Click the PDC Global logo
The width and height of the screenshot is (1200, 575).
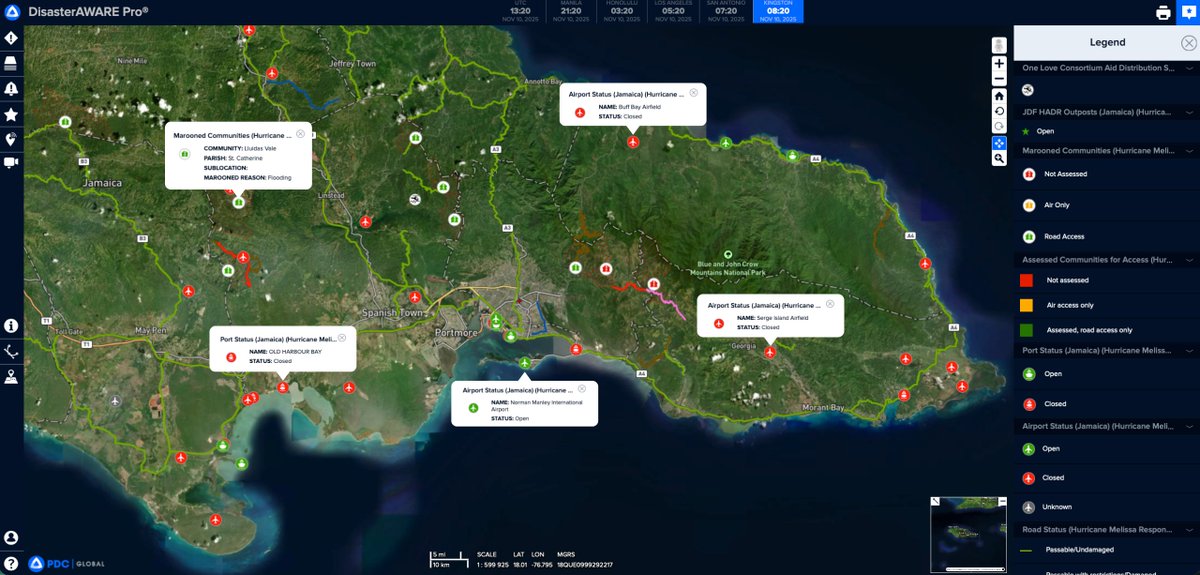(66, 563)
